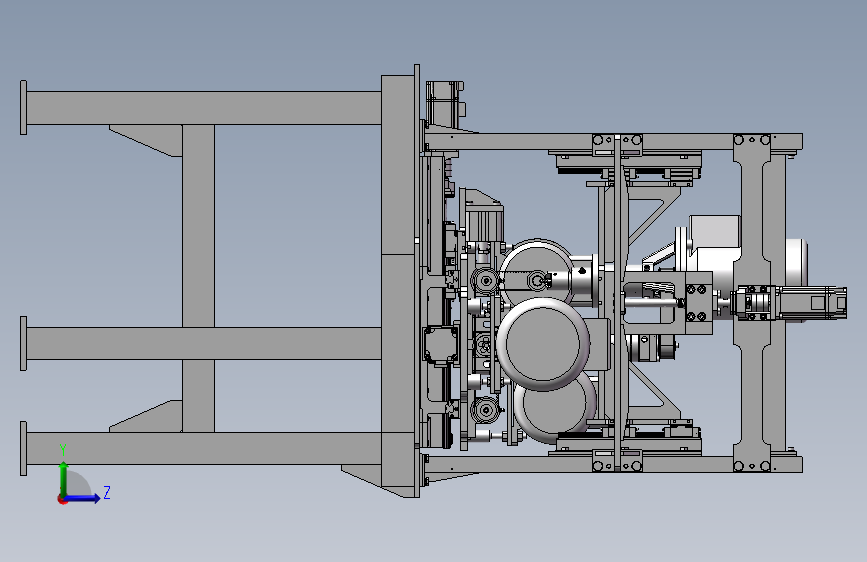The image size is (867, 562).
Task: Click the green Y axis of the triad
Action: (x=64, y=478)
